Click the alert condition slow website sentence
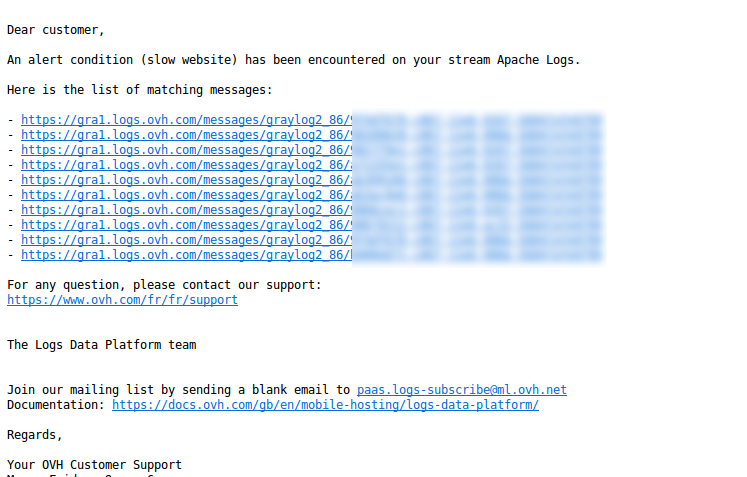 [x=293, y=60]
